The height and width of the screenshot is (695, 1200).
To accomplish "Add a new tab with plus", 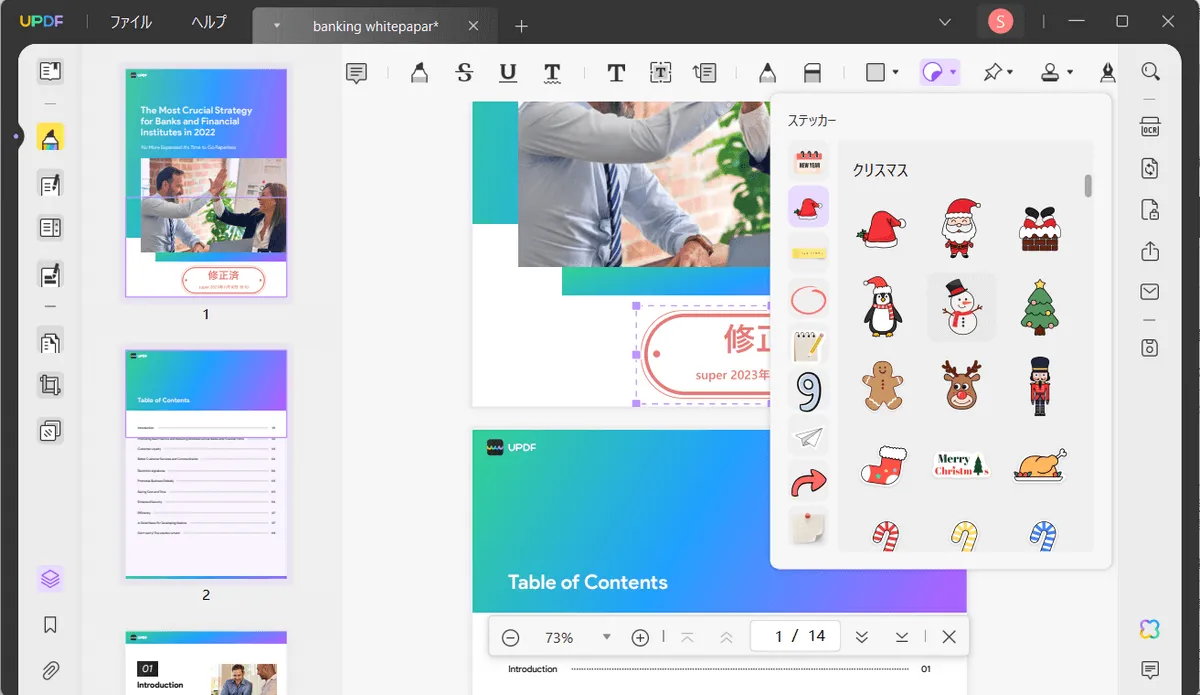I will pyautogui.click(x=521, y=26).
